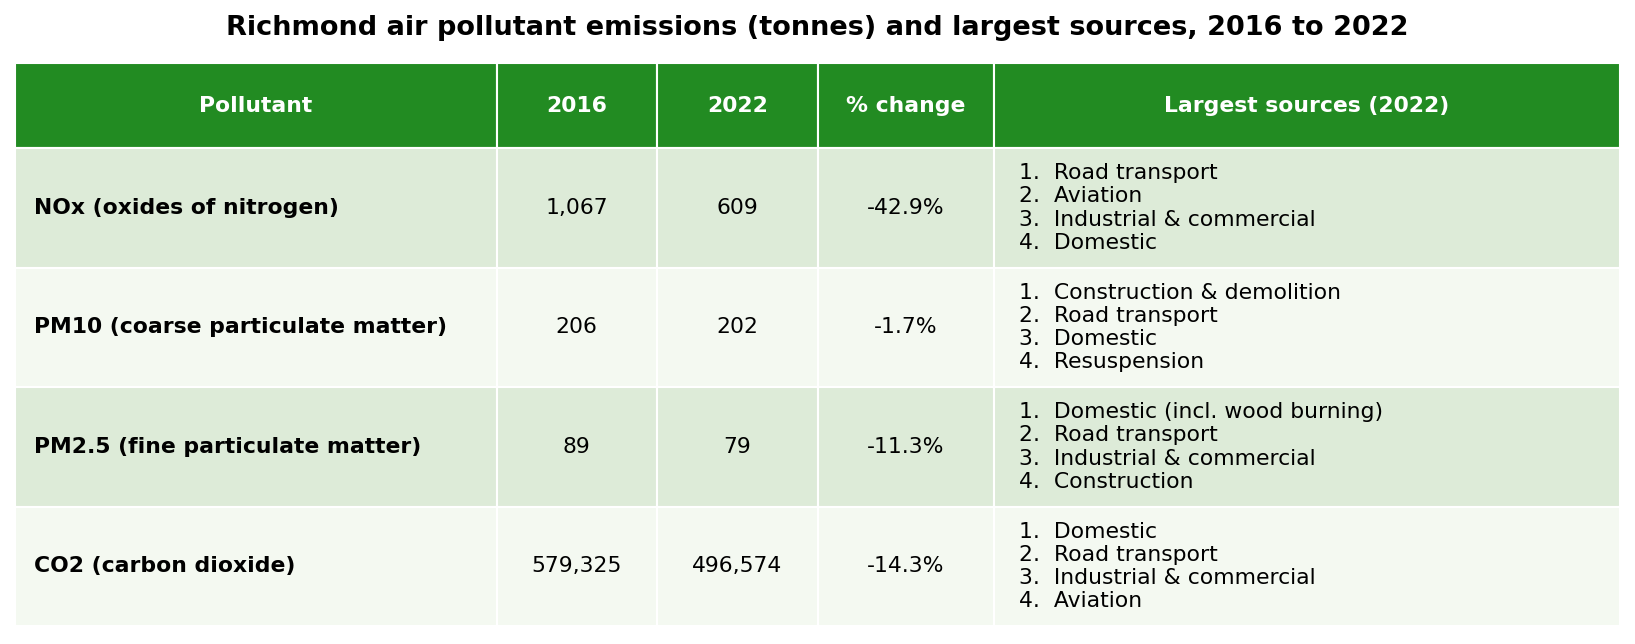1635x644 pixels.
Task: Click 'Domestic (incl. wood burning)' source
Action: coord(1218,412)
